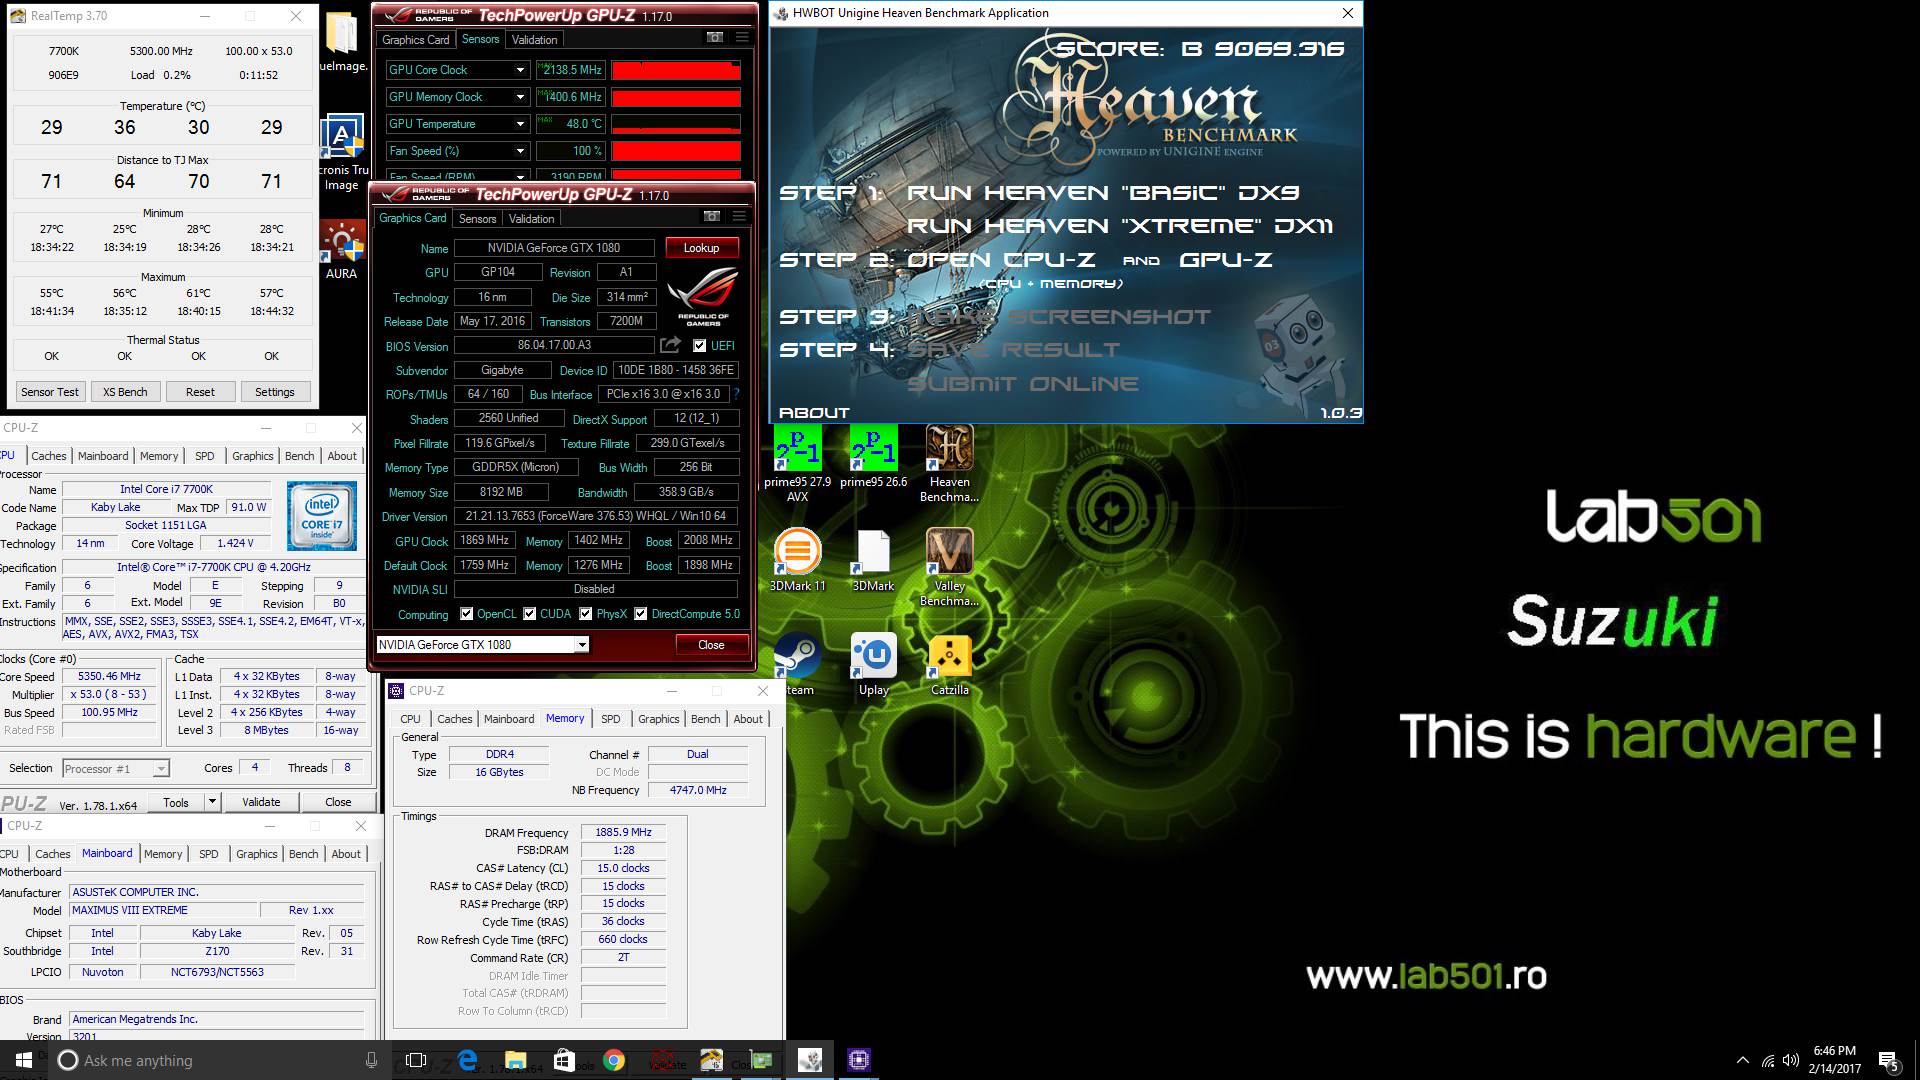Open Valley Benchmark desktop shortcut
This screenshot has width=1920, height=1080.
click(949, 567)
